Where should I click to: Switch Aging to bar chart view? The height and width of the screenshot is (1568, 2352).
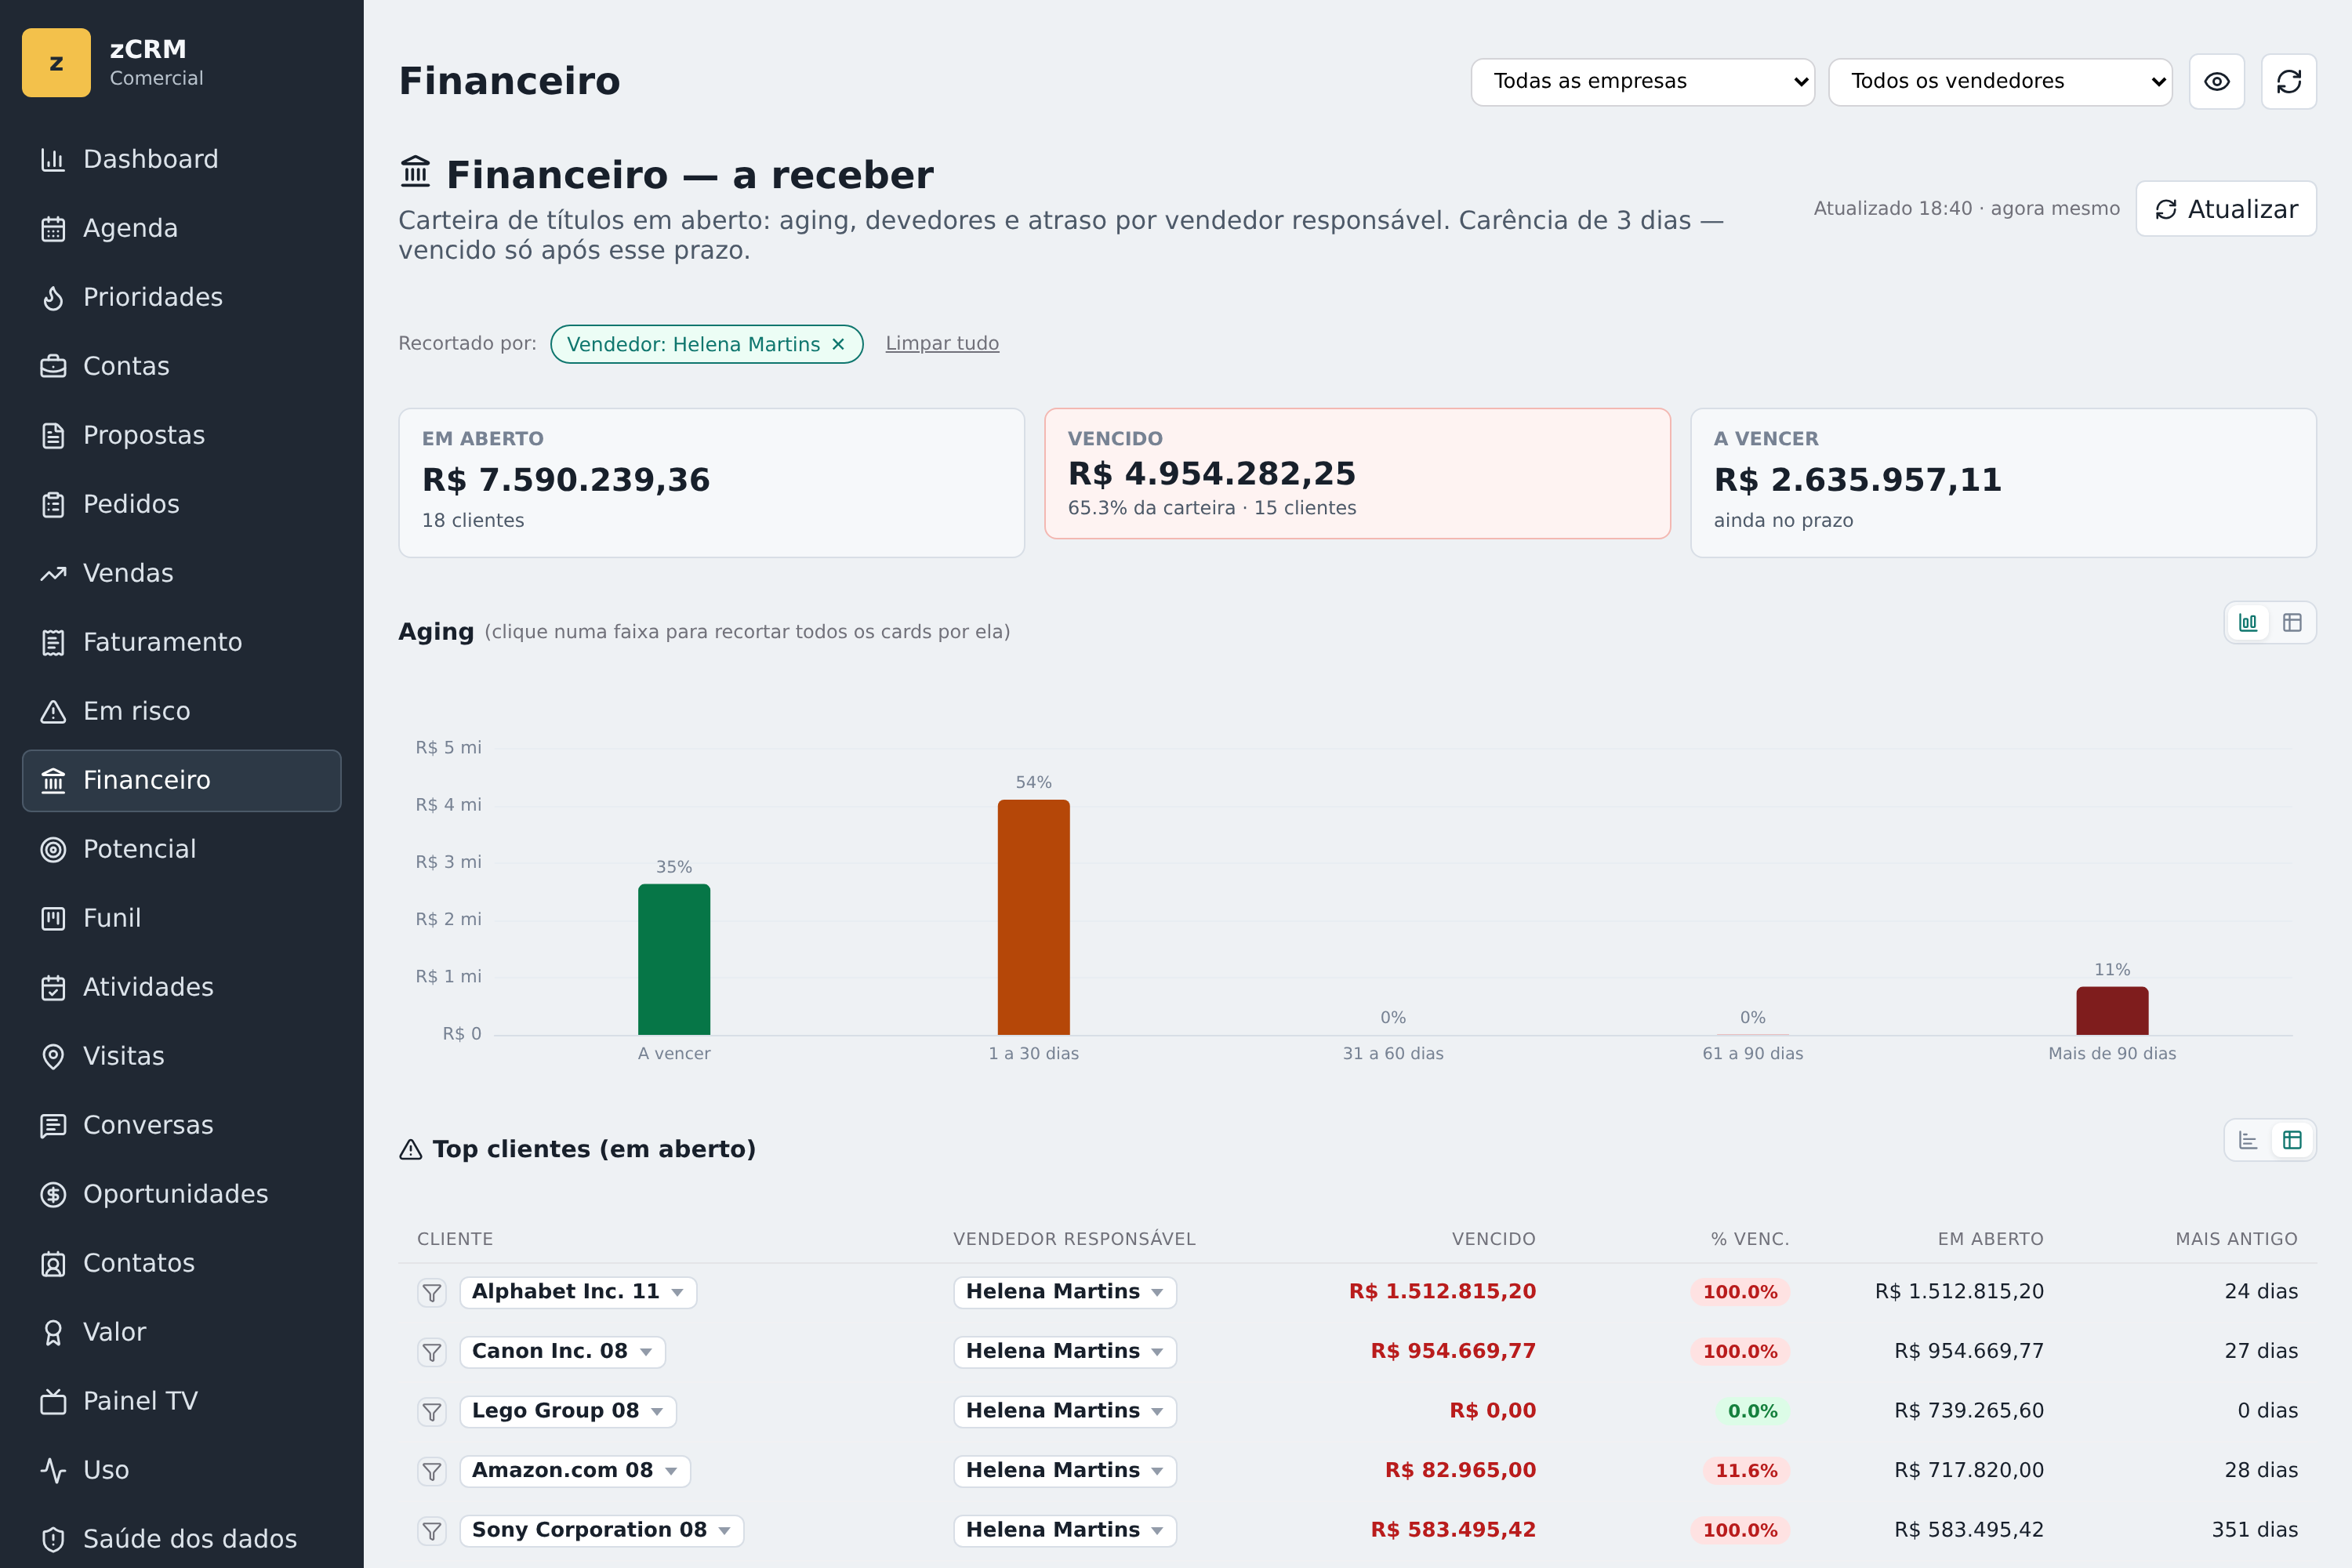click(2248, 622)
